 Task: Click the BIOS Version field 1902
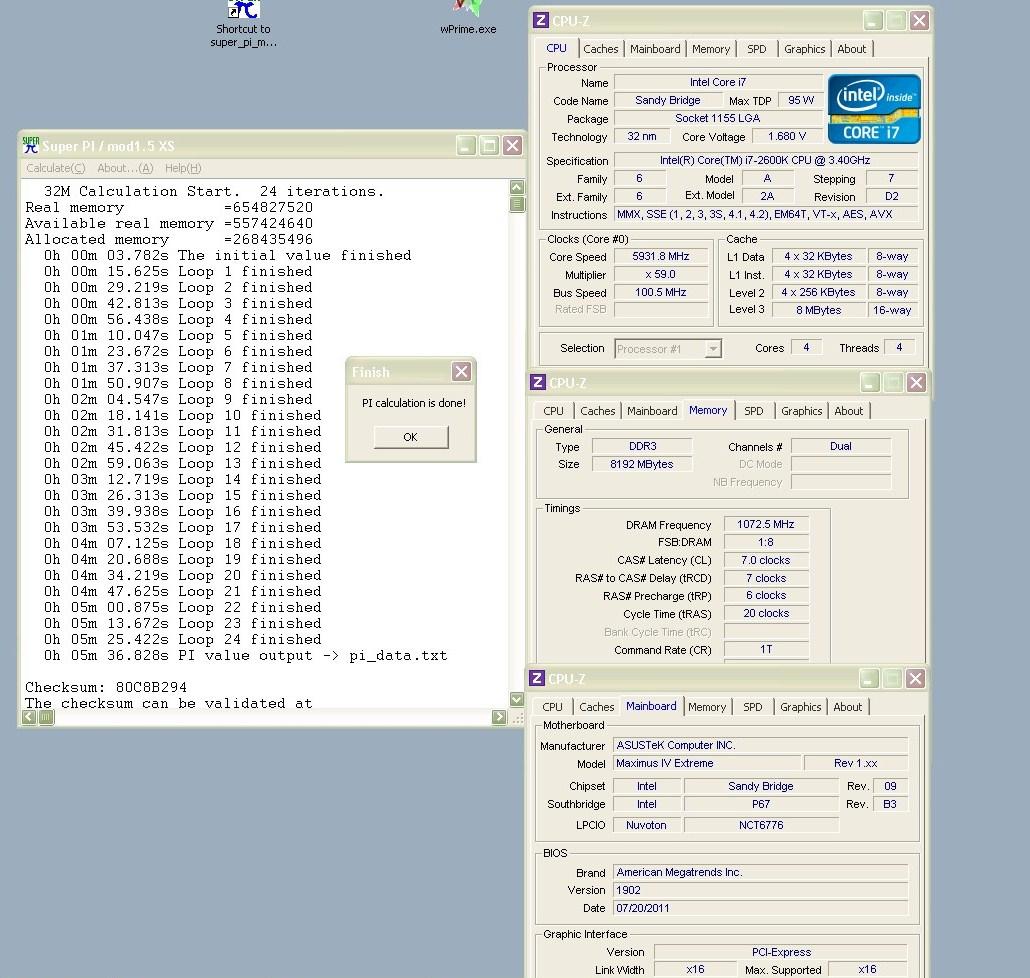pyautogui.click(x=761, y=890)
